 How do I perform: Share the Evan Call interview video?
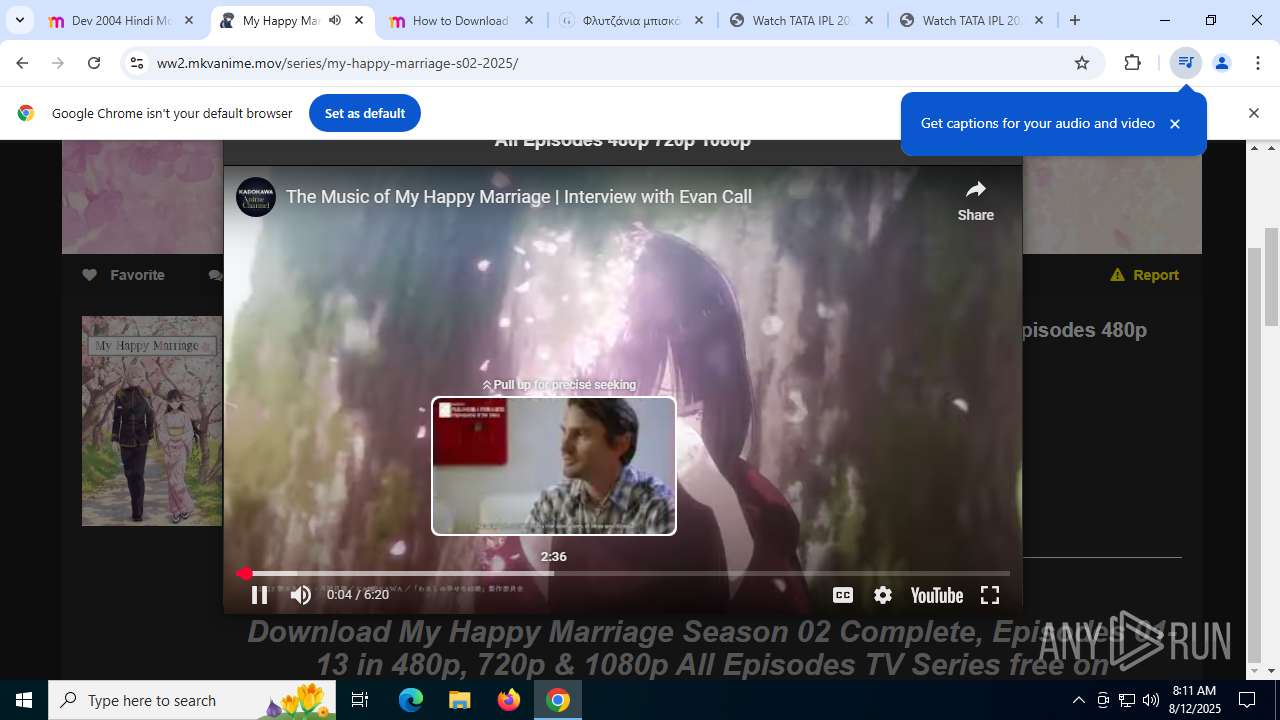point(976,200)
